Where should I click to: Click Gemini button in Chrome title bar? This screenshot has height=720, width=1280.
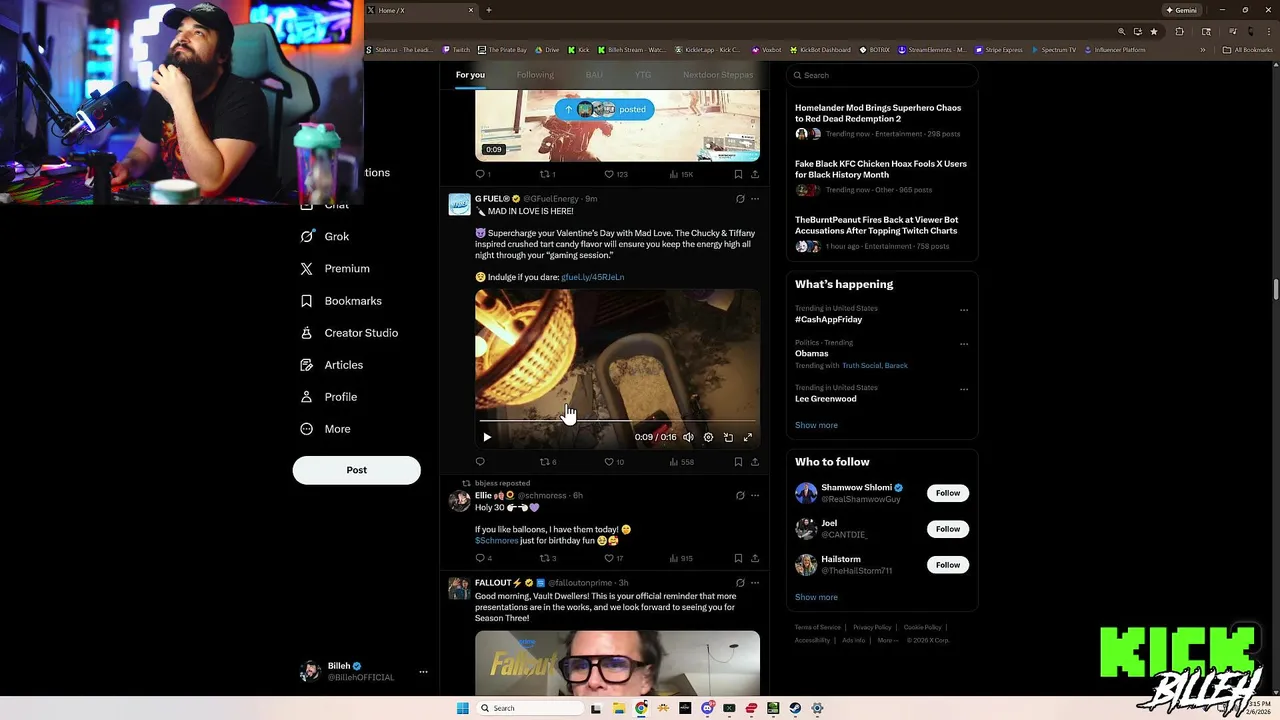[1181, 10]
